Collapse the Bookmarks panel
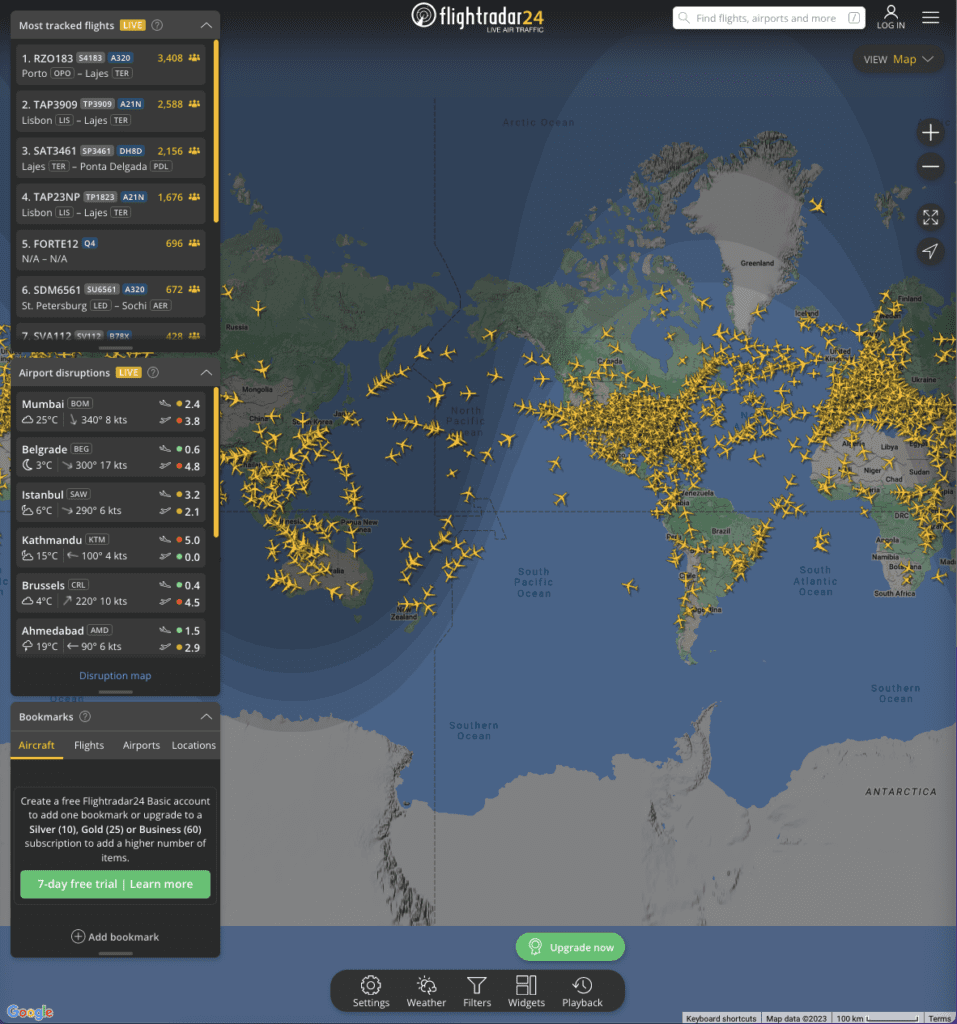 (208, 716)
